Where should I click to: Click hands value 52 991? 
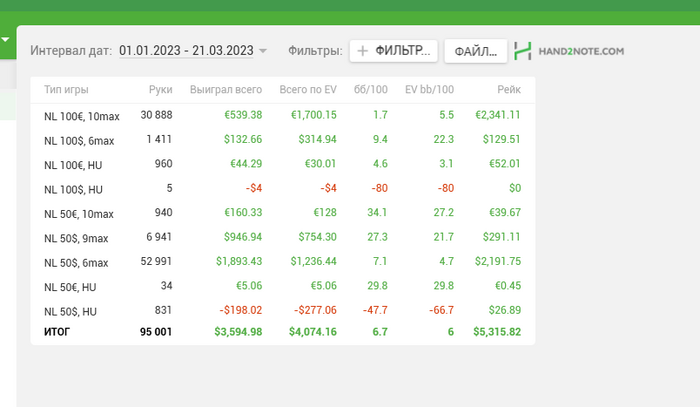[156, 261]
